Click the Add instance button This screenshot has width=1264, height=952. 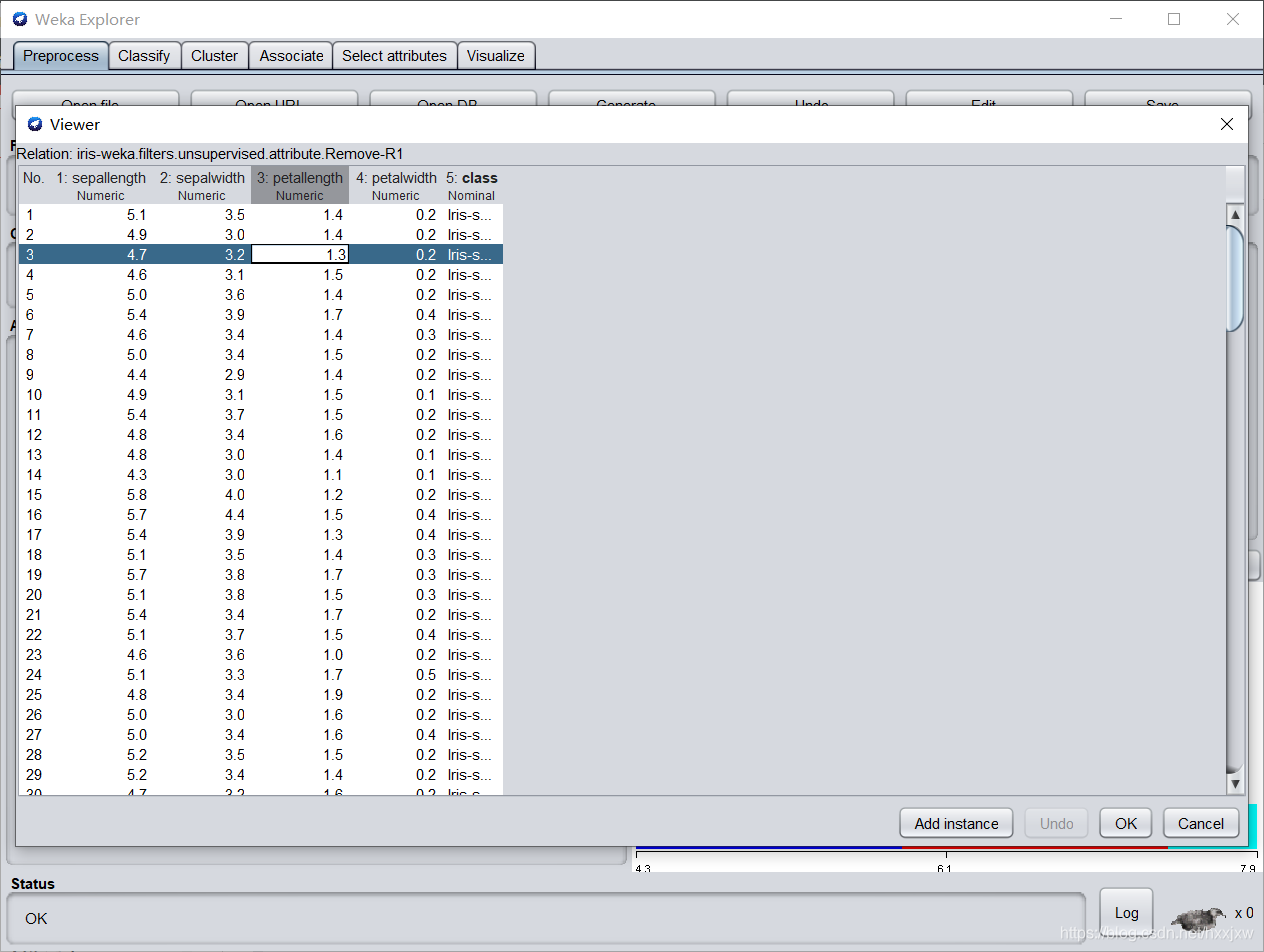(956, 823)
